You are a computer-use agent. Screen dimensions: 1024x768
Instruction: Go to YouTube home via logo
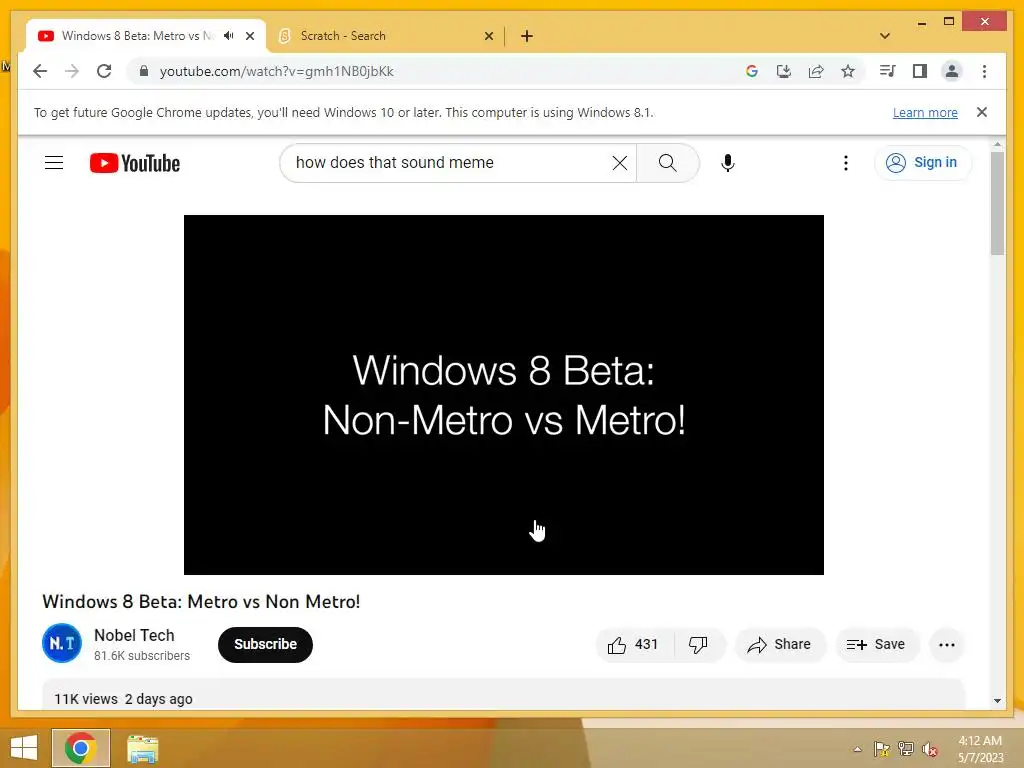click(135, 163)
